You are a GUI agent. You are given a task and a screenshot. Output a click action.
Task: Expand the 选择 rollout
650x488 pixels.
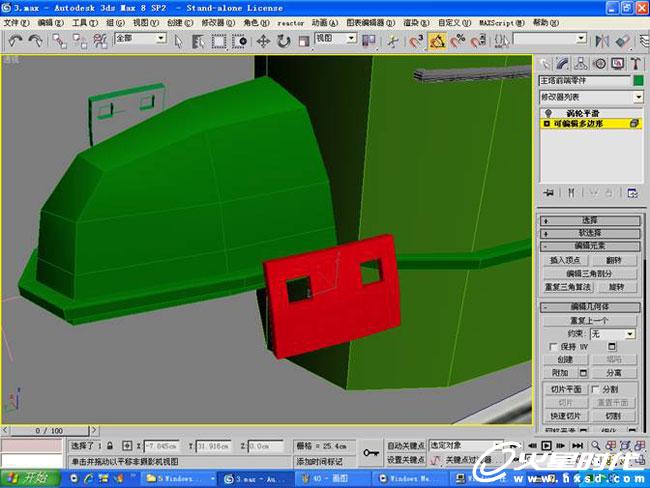(590, 220)
